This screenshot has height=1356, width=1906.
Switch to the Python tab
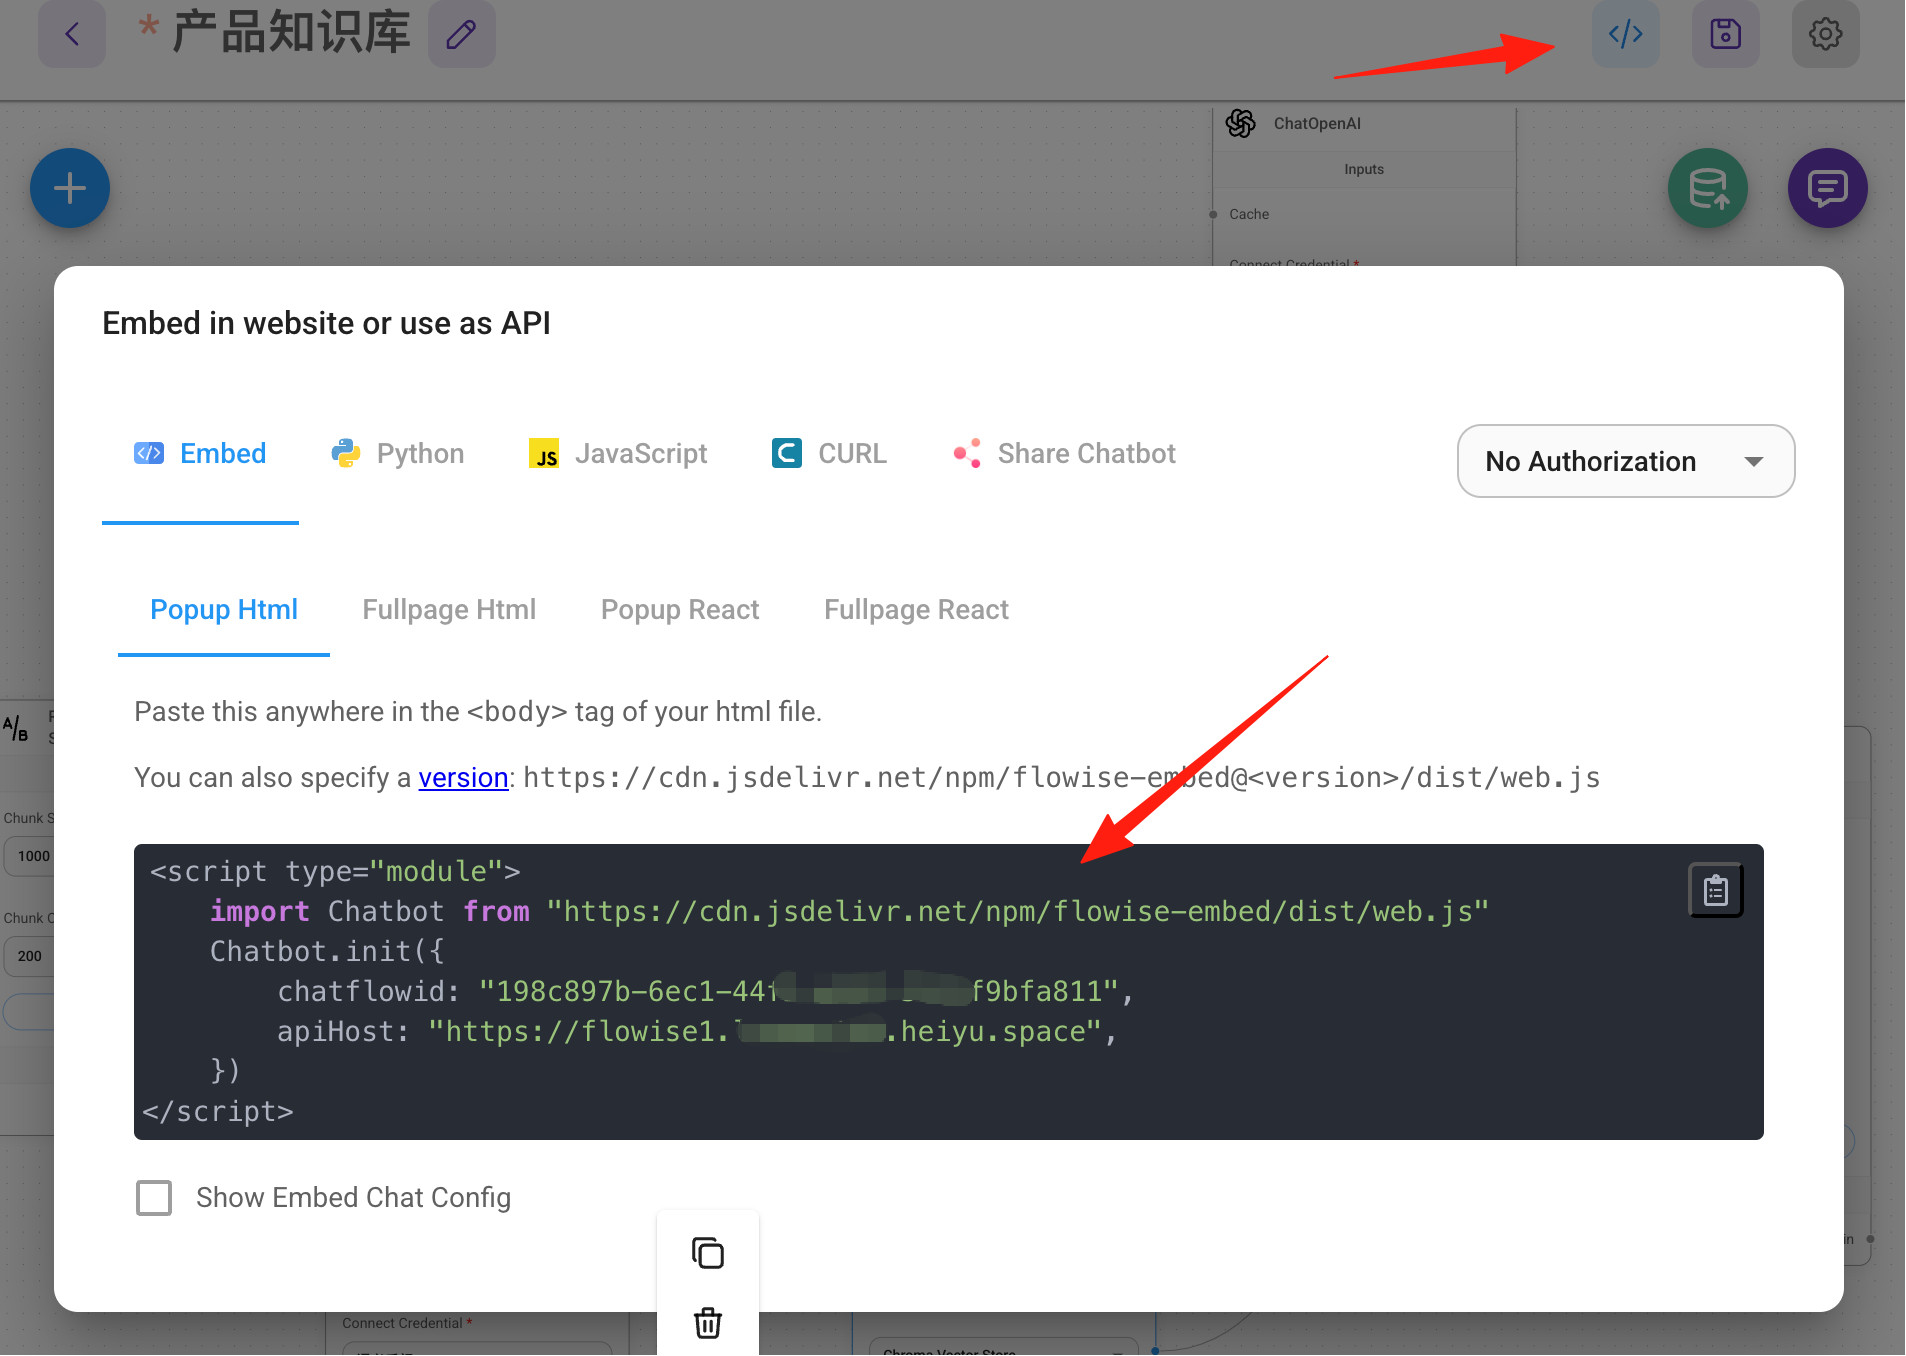point(397,453)
